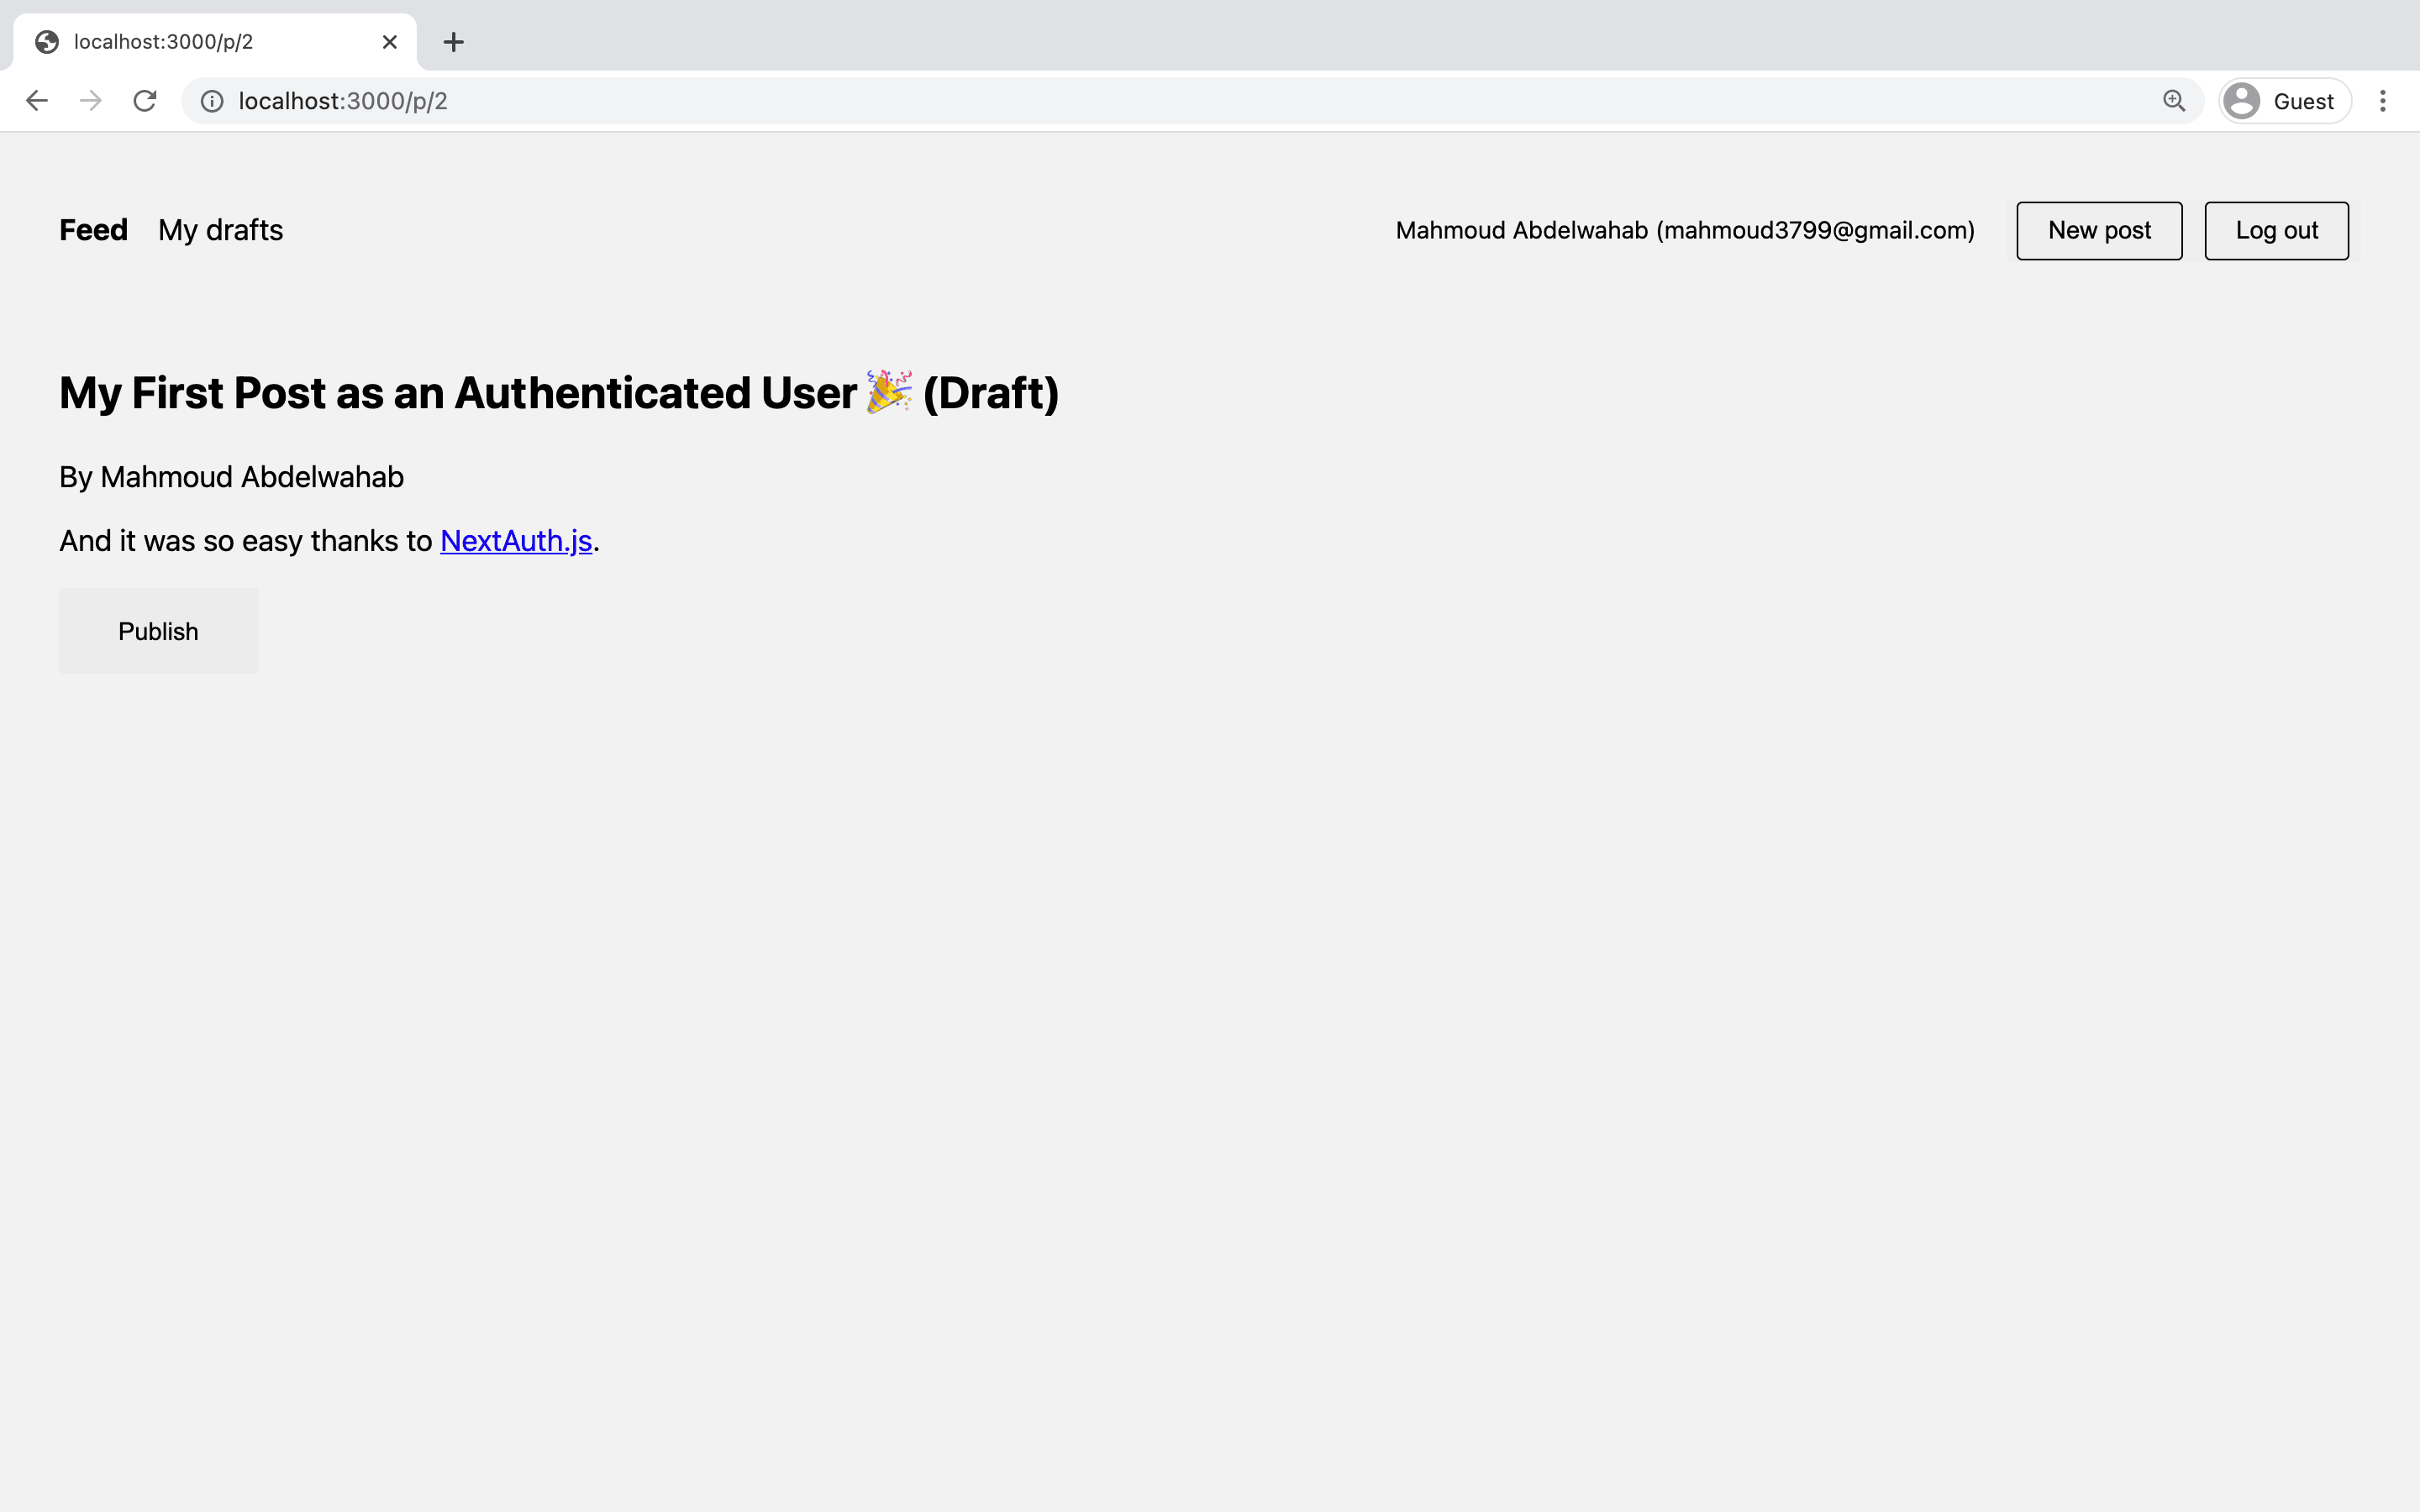Click the globe favicon on tab
The height and width of the screenshot is (1512, 2420).
(47, 42)
